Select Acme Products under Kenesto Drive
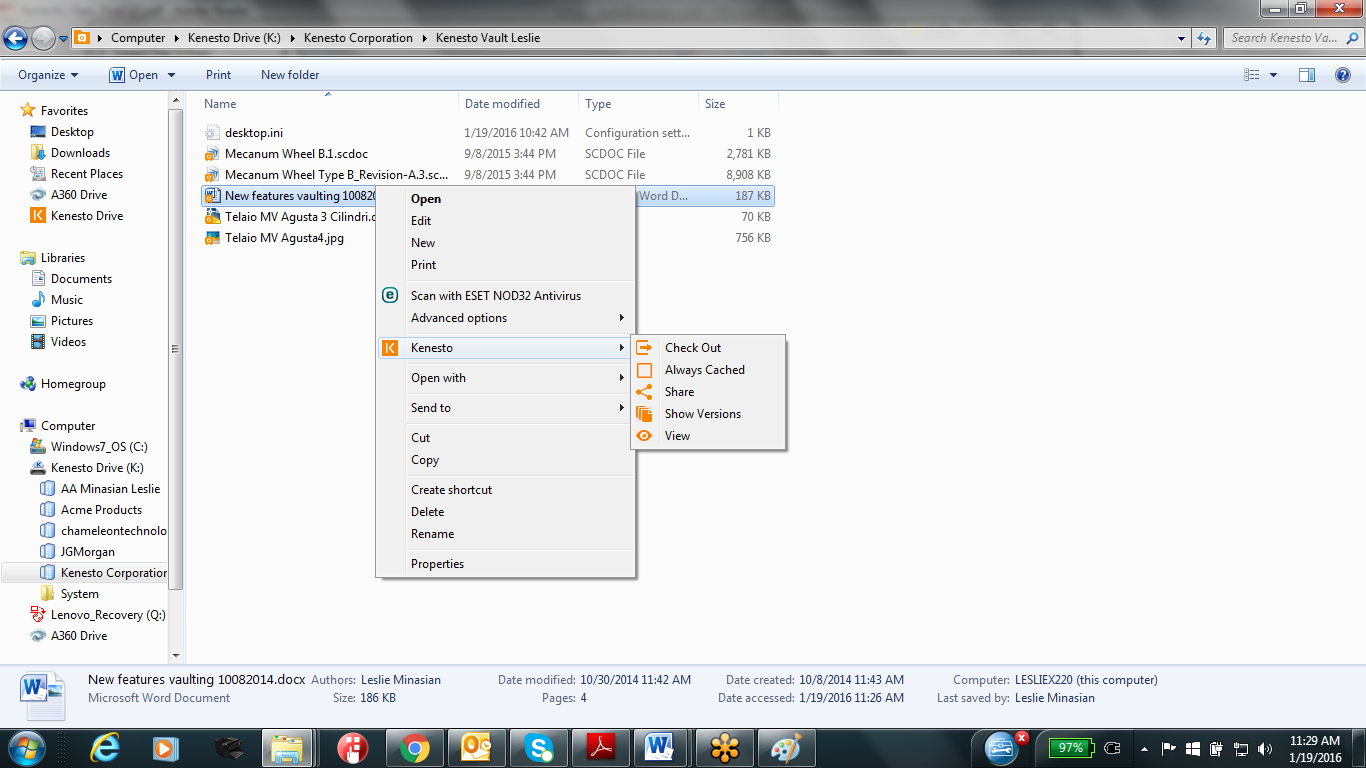 101,510
